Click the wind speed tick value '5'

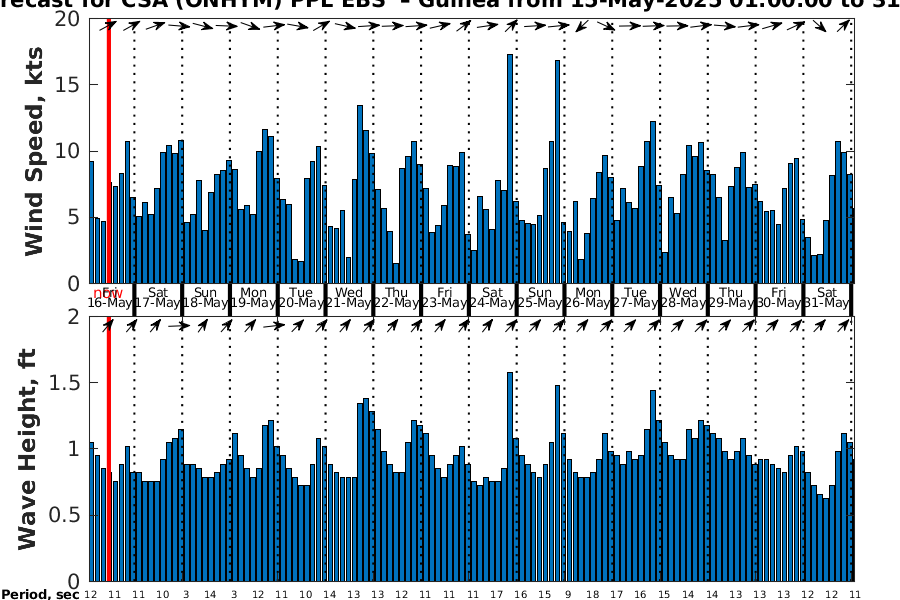74,218
